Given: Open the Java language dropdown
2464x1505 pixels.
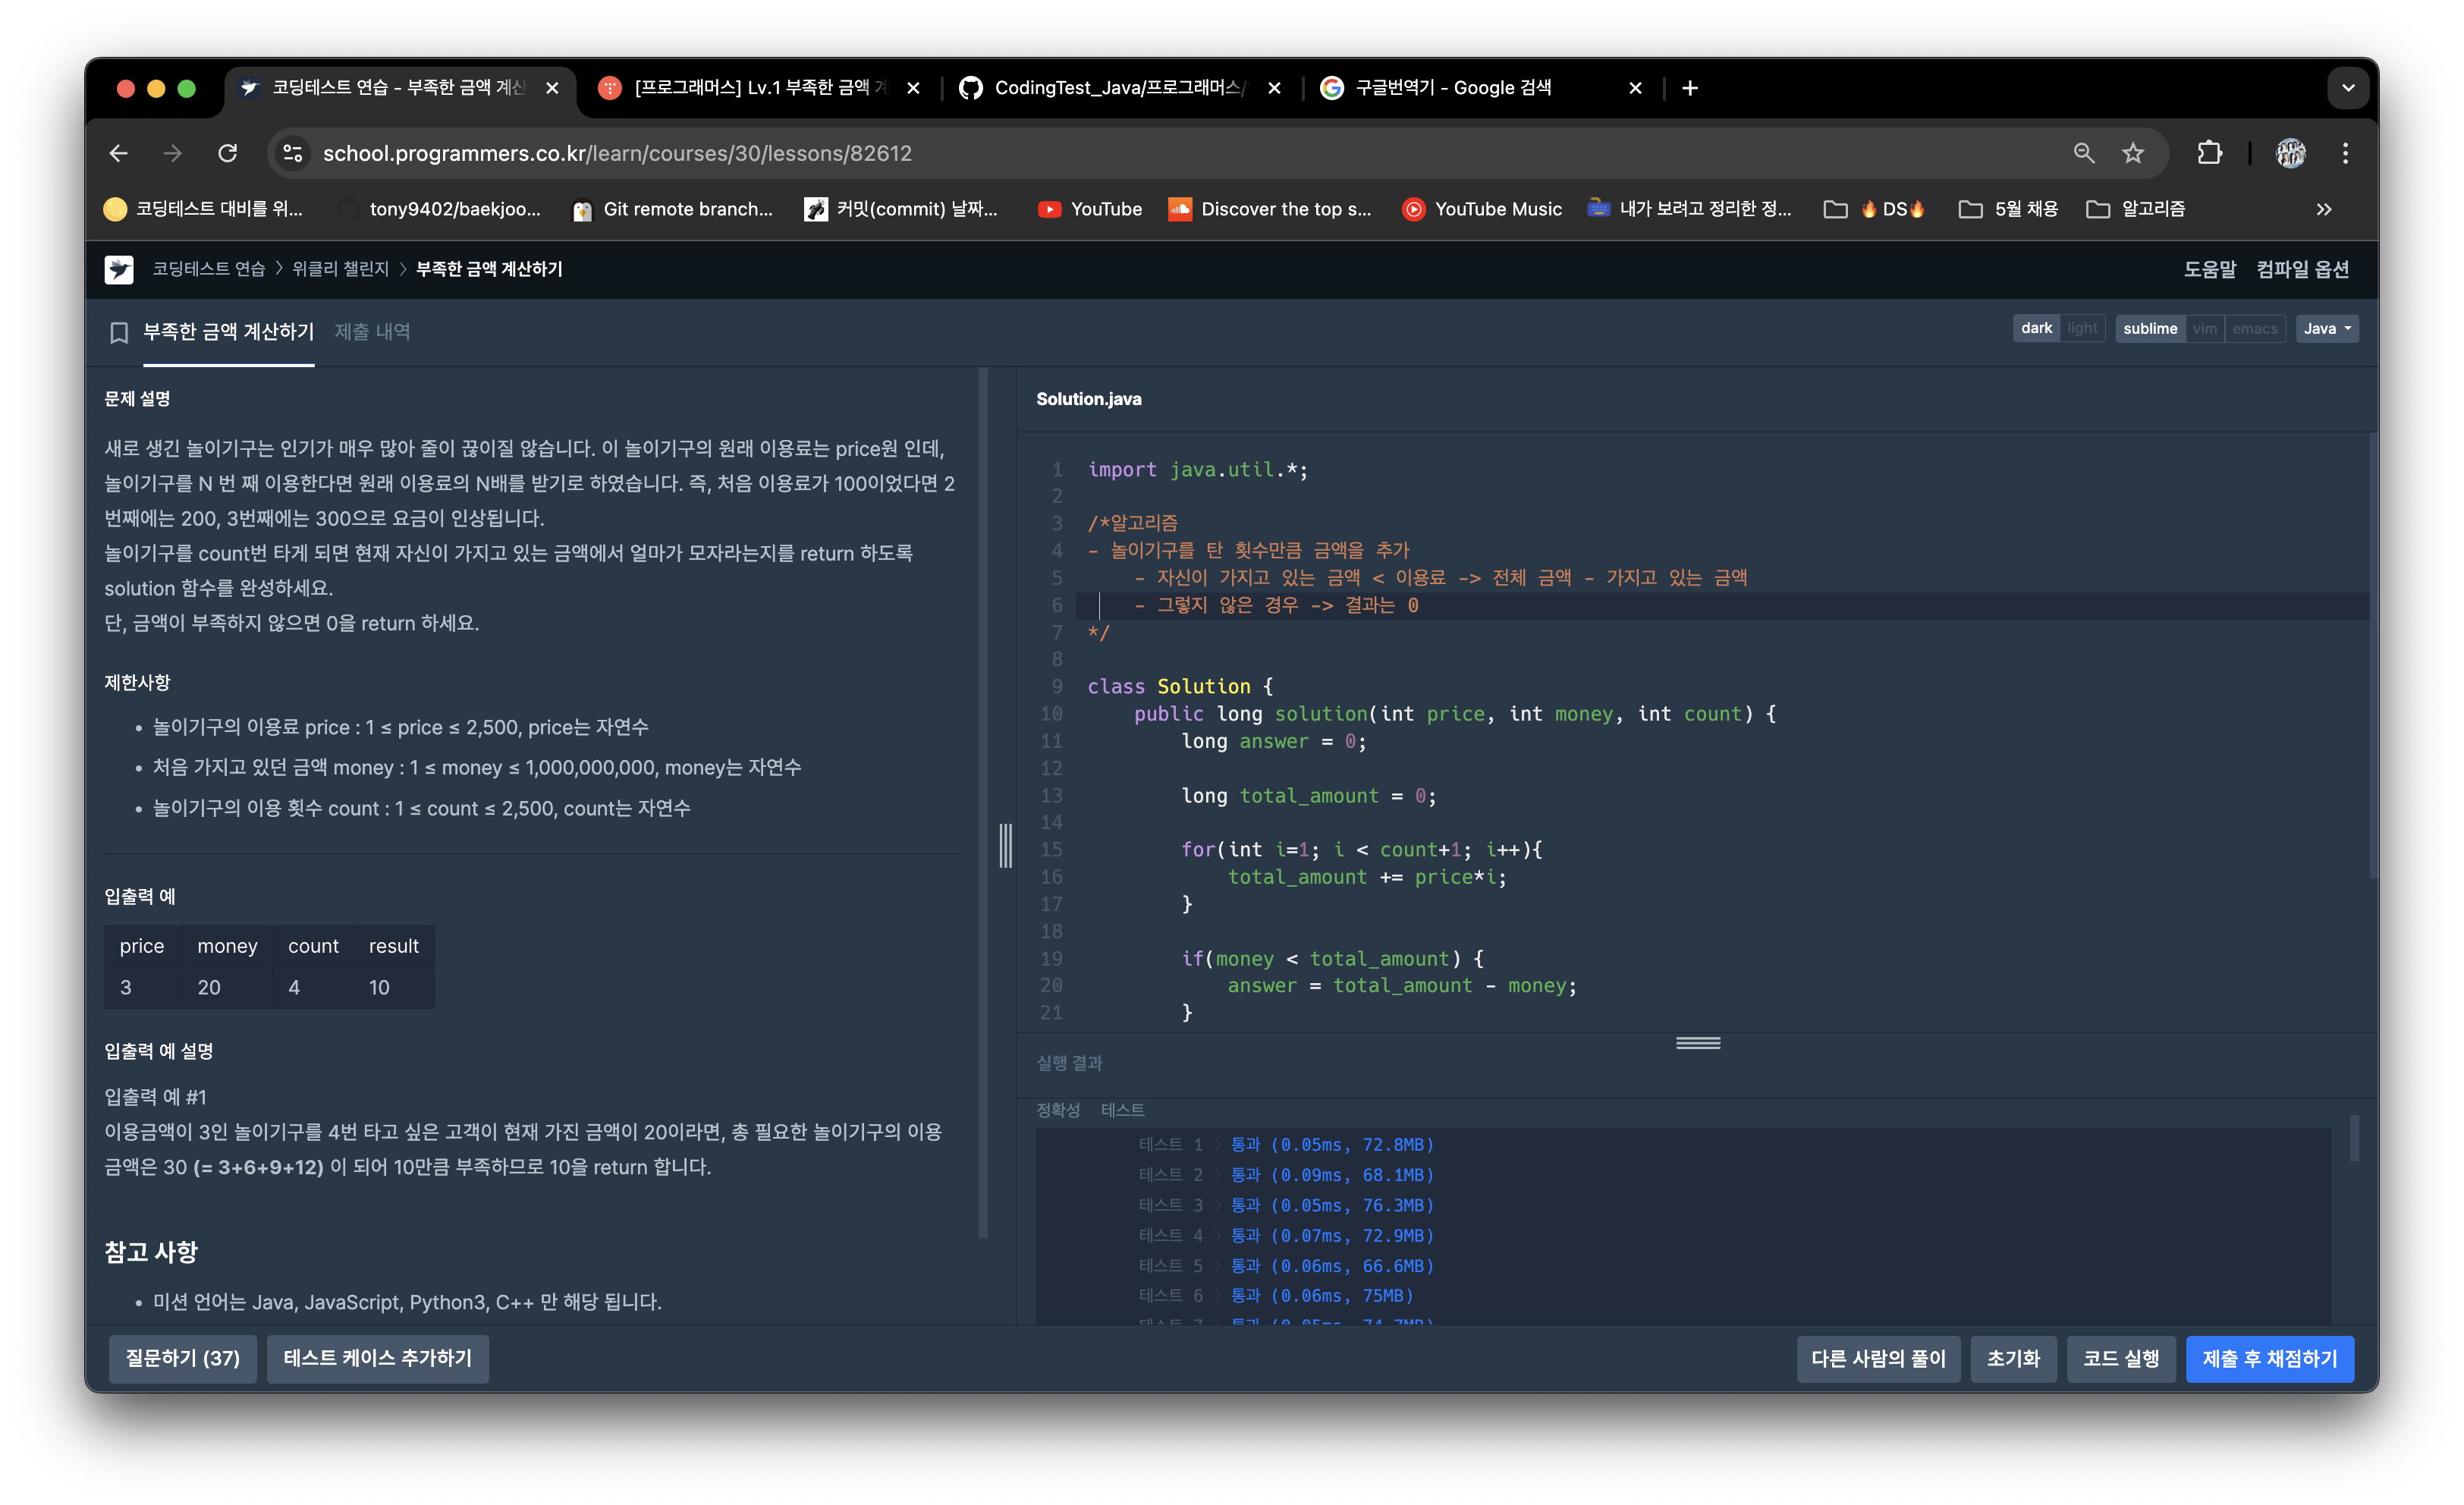Looking at the screenshot, I should point(2328,328).
